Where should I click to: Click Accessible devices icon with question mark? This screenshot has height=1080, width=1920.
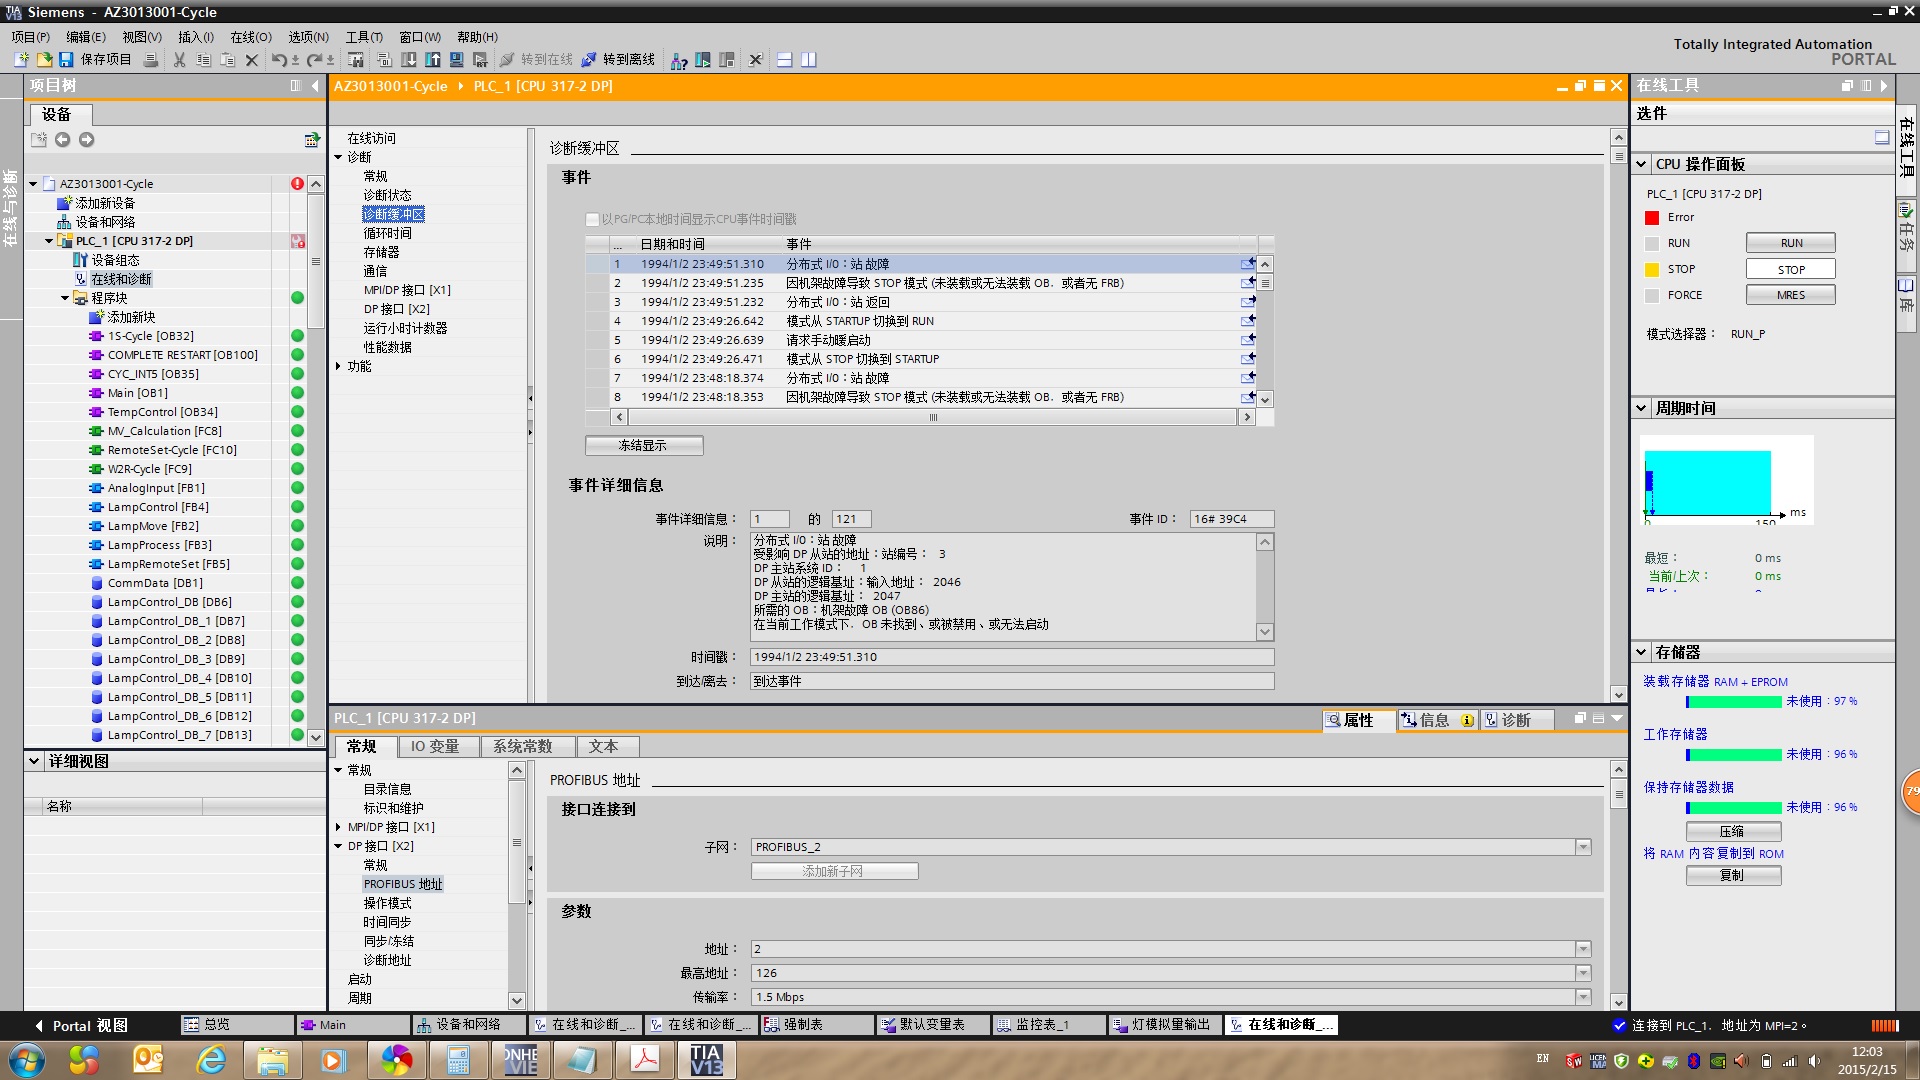(x=678, y=61)
